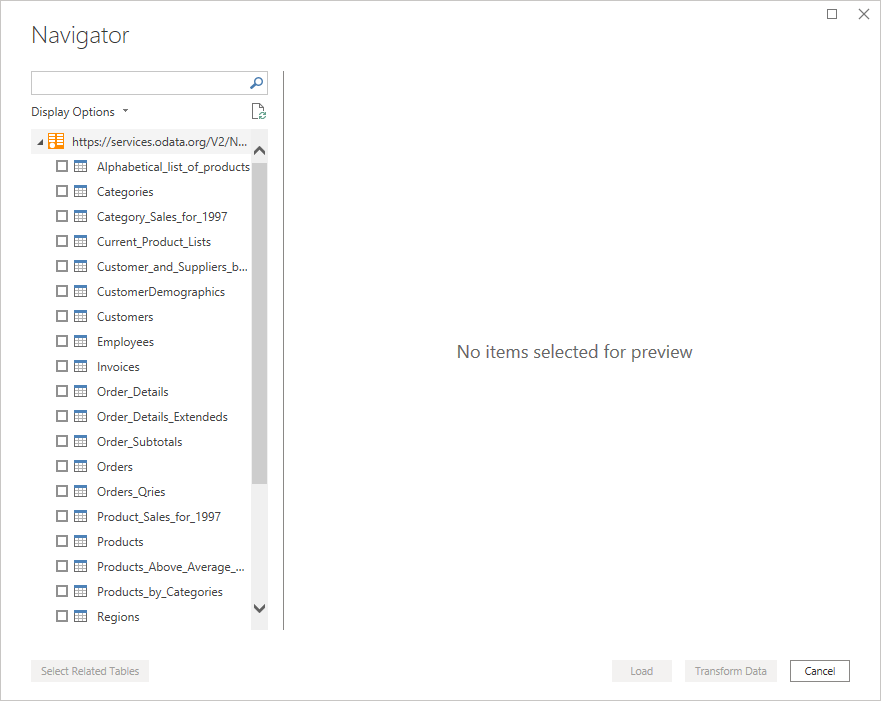Click table icon beside Product_Sales_for_1997

coord(81,516)
